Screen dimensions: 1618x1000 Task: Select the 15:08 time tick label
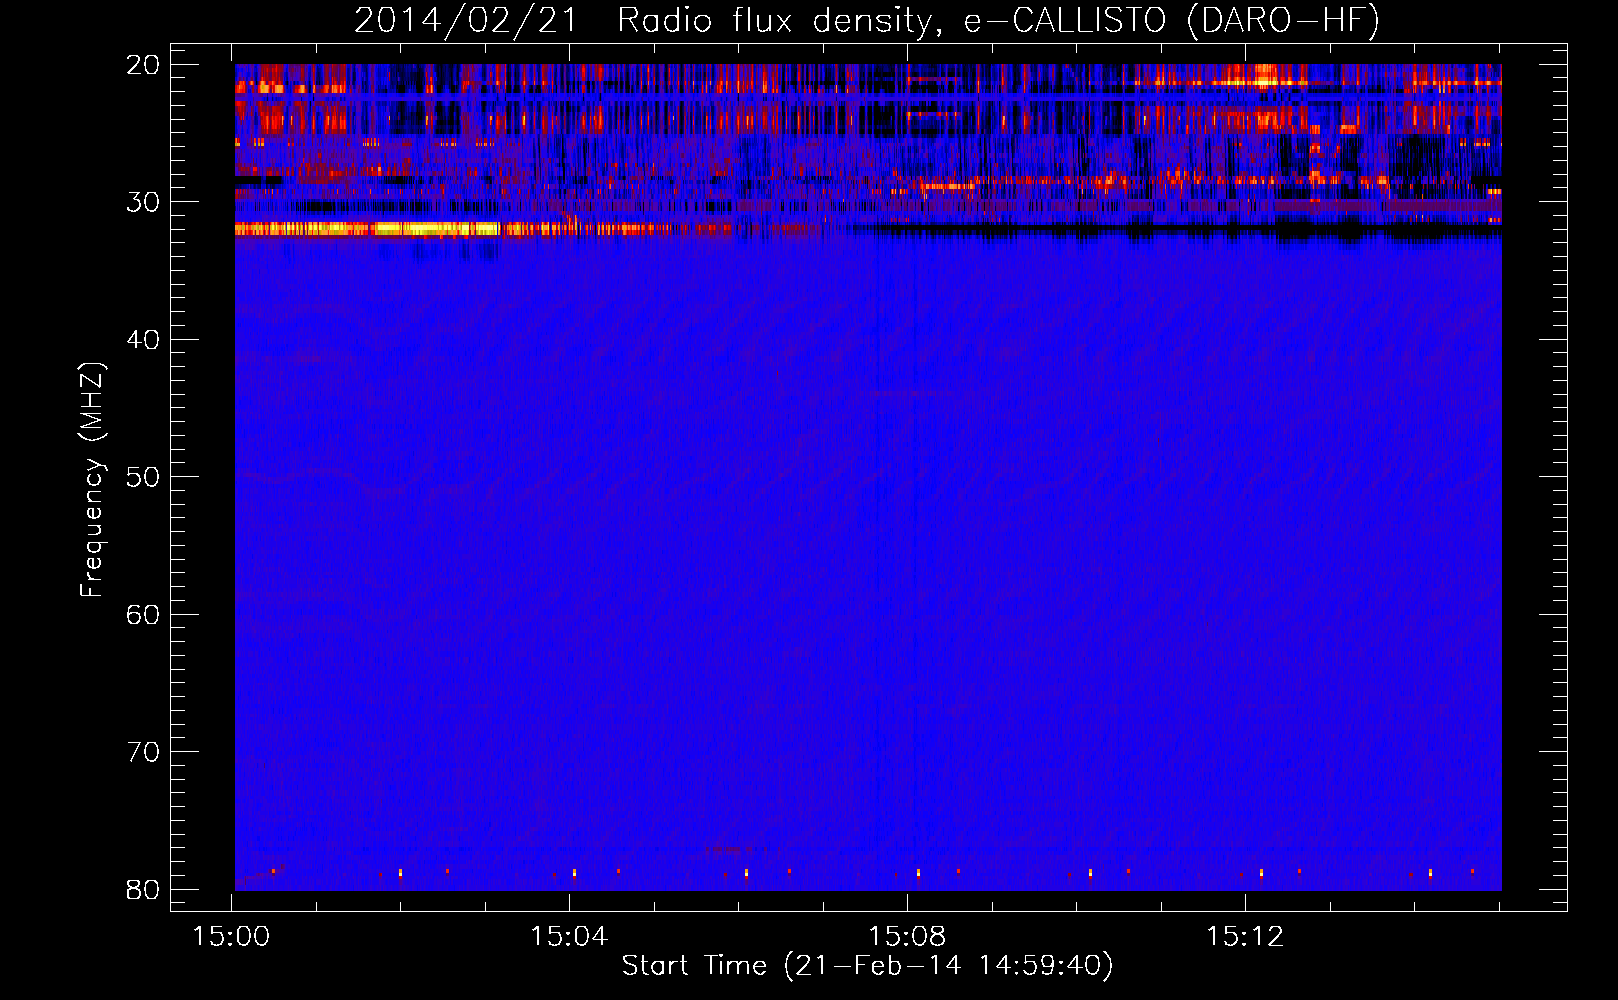(907, 936)
